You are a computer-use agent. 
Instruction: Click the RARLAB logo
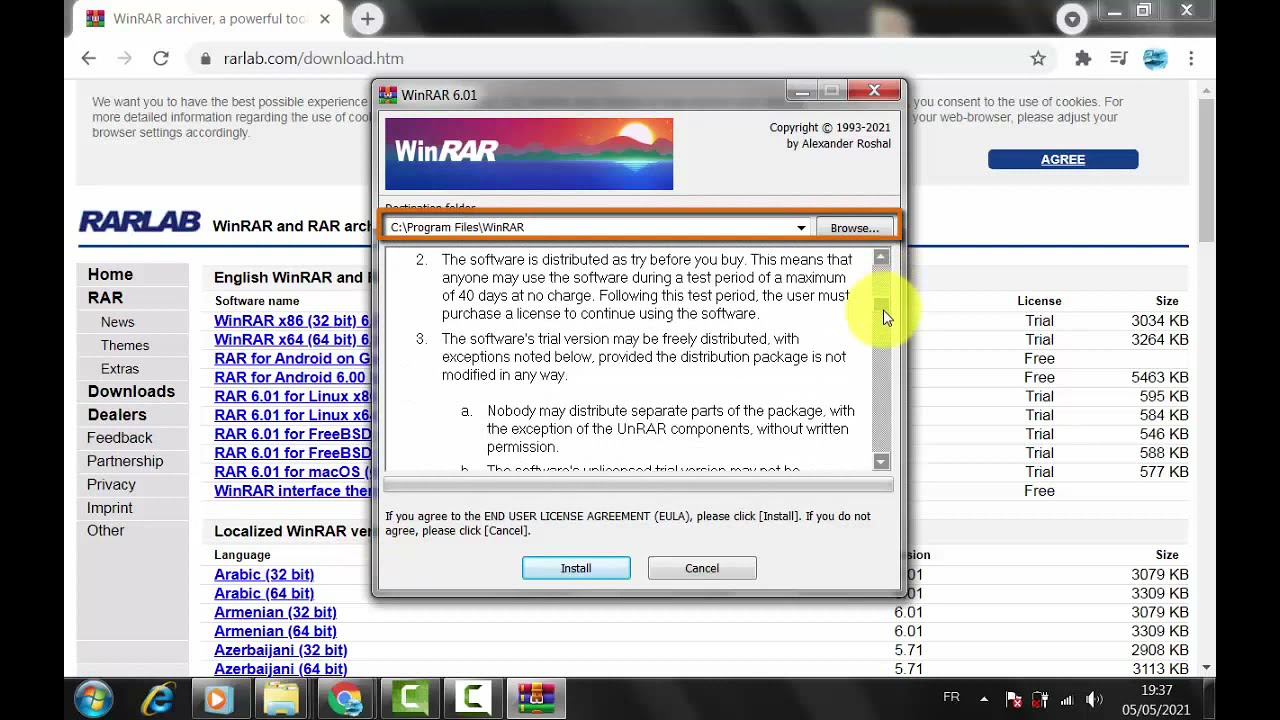(140, 222)
